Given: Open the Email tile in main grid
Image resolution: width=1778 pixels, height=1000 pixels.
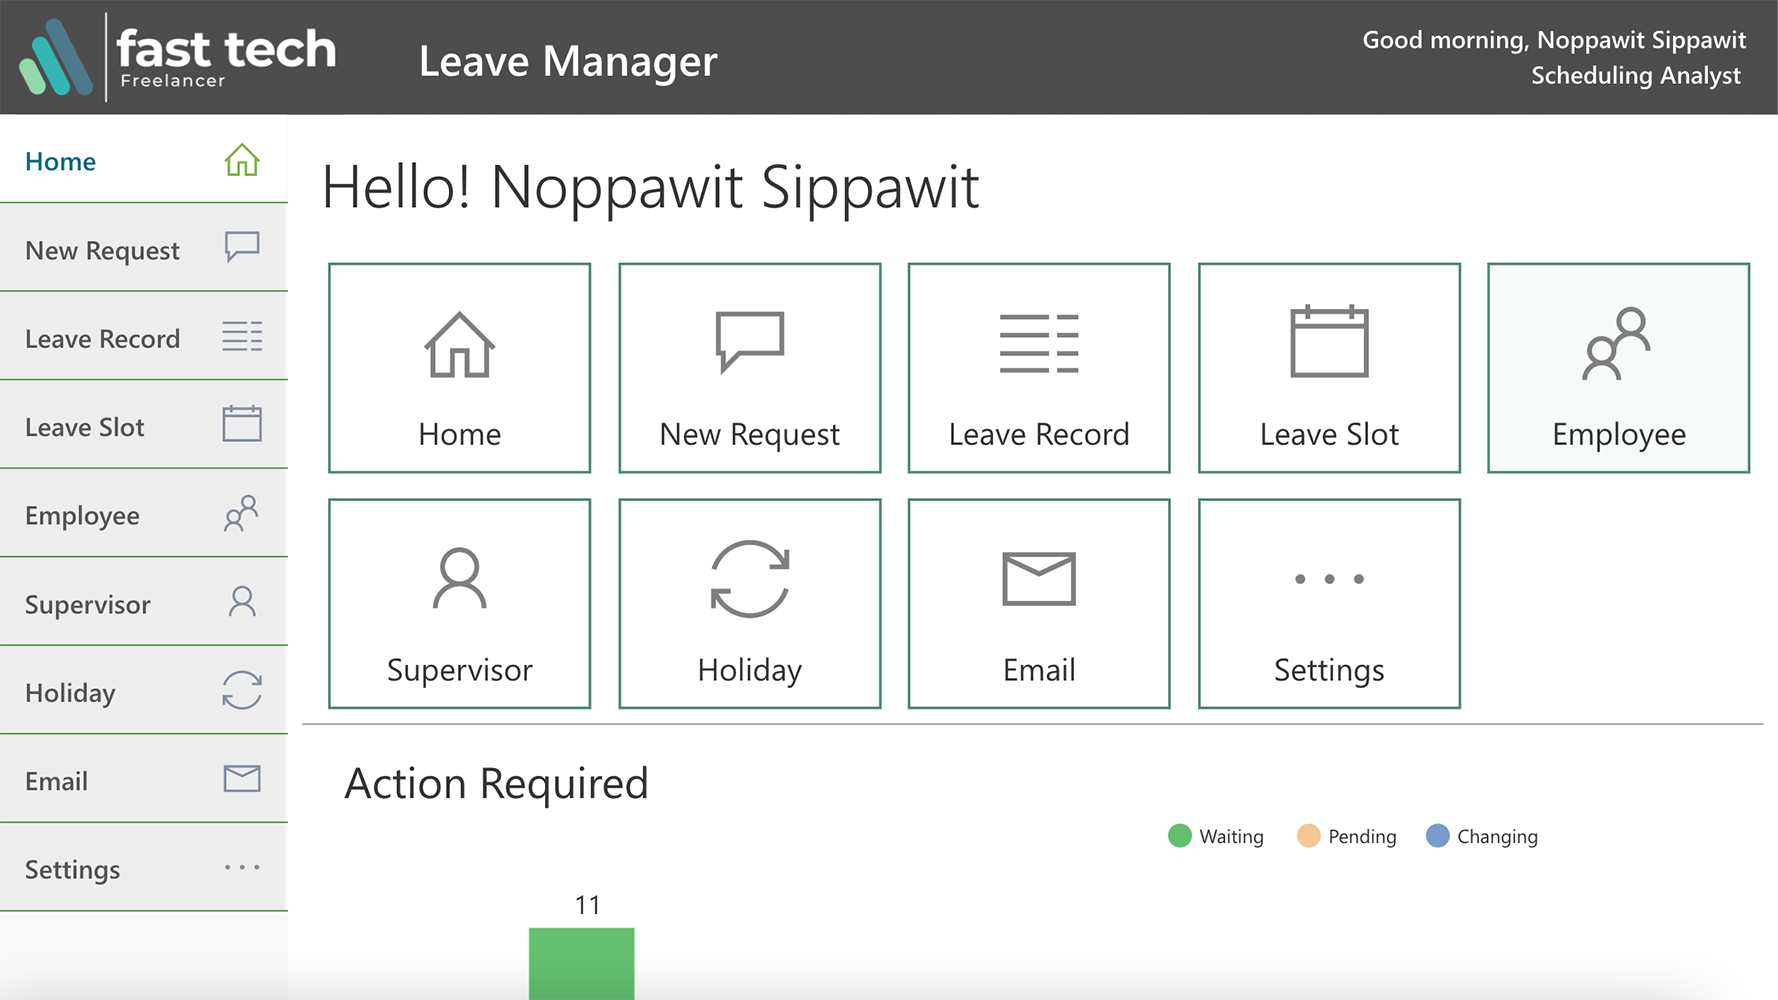Looking at the screenshot, I should 1038,604.
